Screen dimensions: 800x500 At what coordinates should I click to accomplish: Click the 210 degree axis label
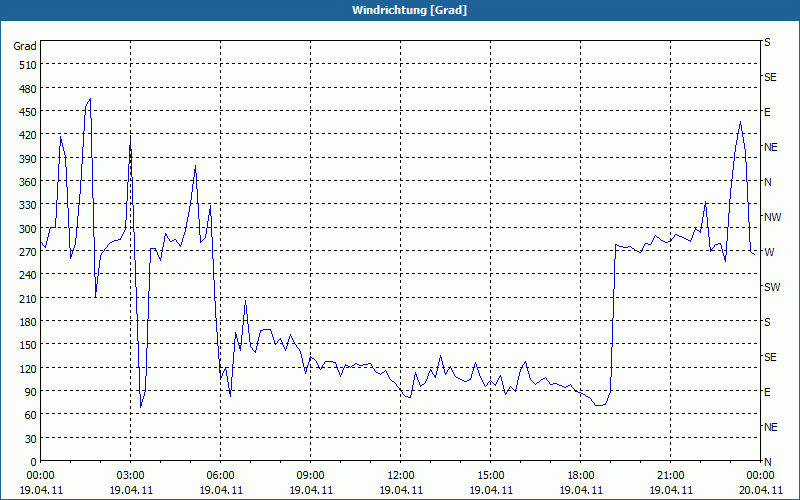pyautogui.click(x=28, y=299)
